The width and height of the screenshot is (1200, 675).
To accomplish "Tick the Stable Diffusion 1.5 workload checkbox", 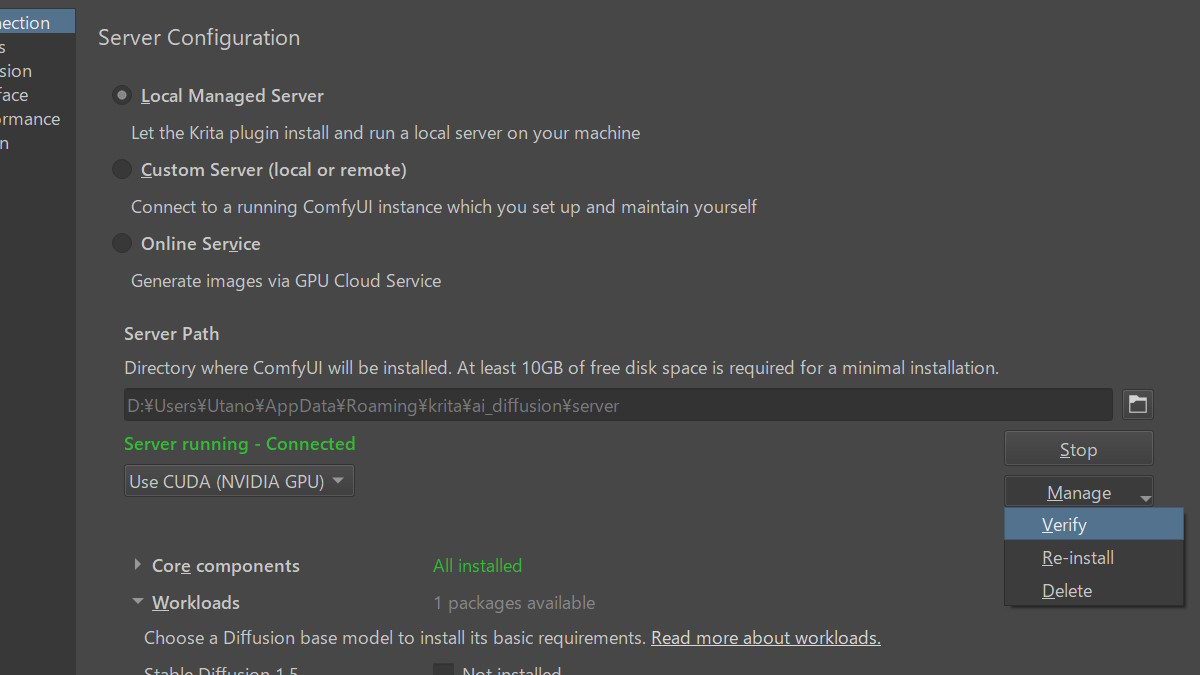I will click(x=443, y=670).
